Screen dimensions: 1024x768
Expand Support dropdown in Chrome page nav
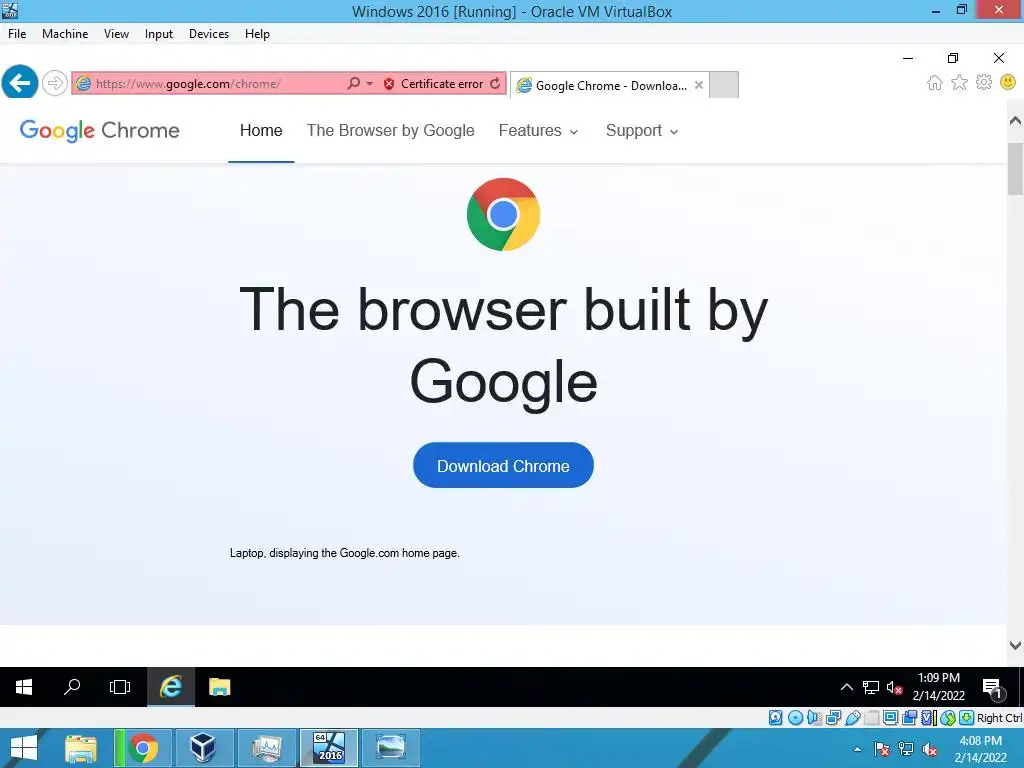pyautogui.click(x=643, y=131)
